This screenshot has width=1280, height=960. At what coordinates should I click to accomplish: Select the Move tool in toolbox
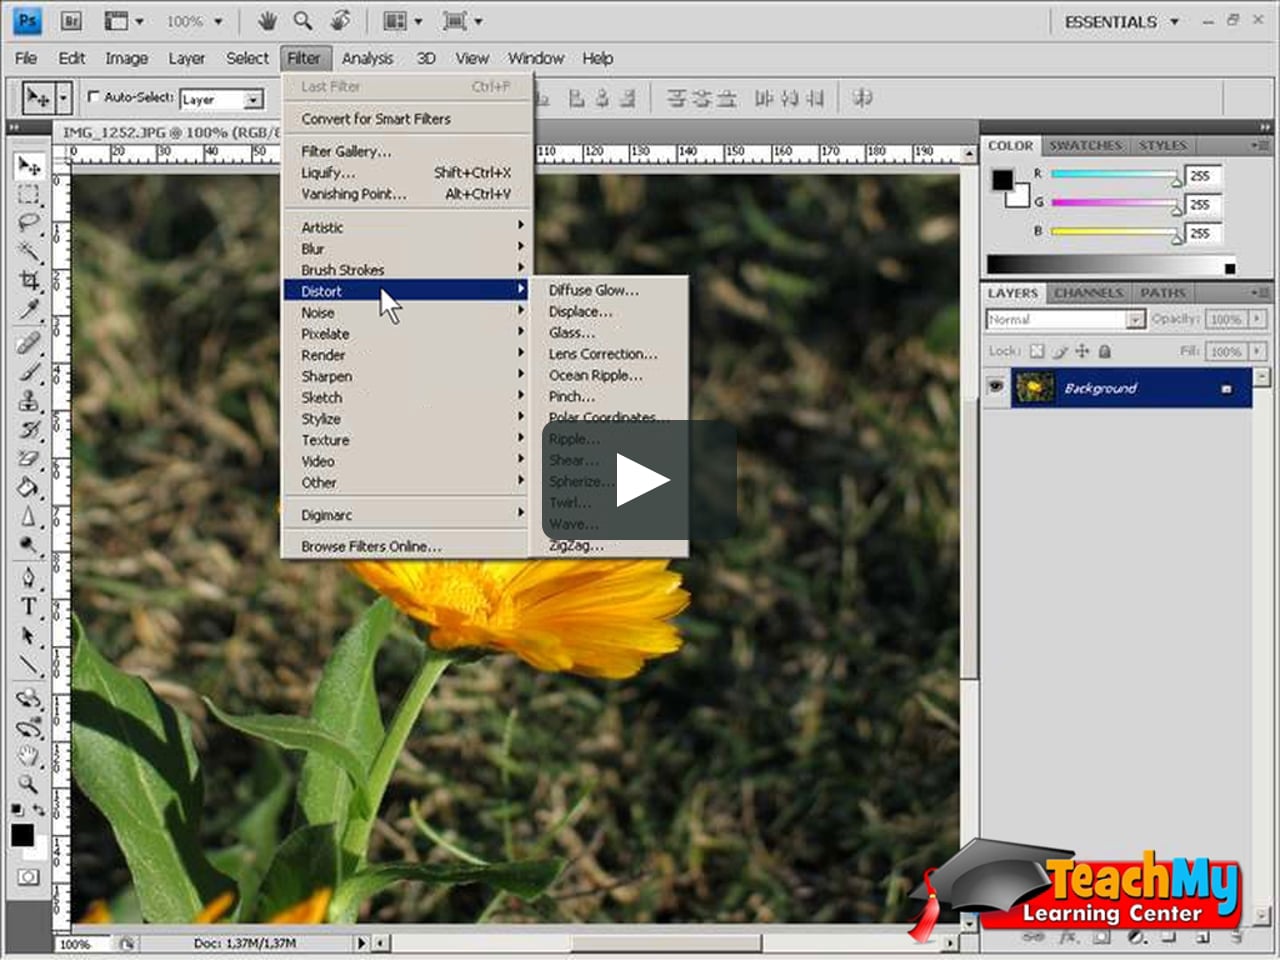click(28, 165)
